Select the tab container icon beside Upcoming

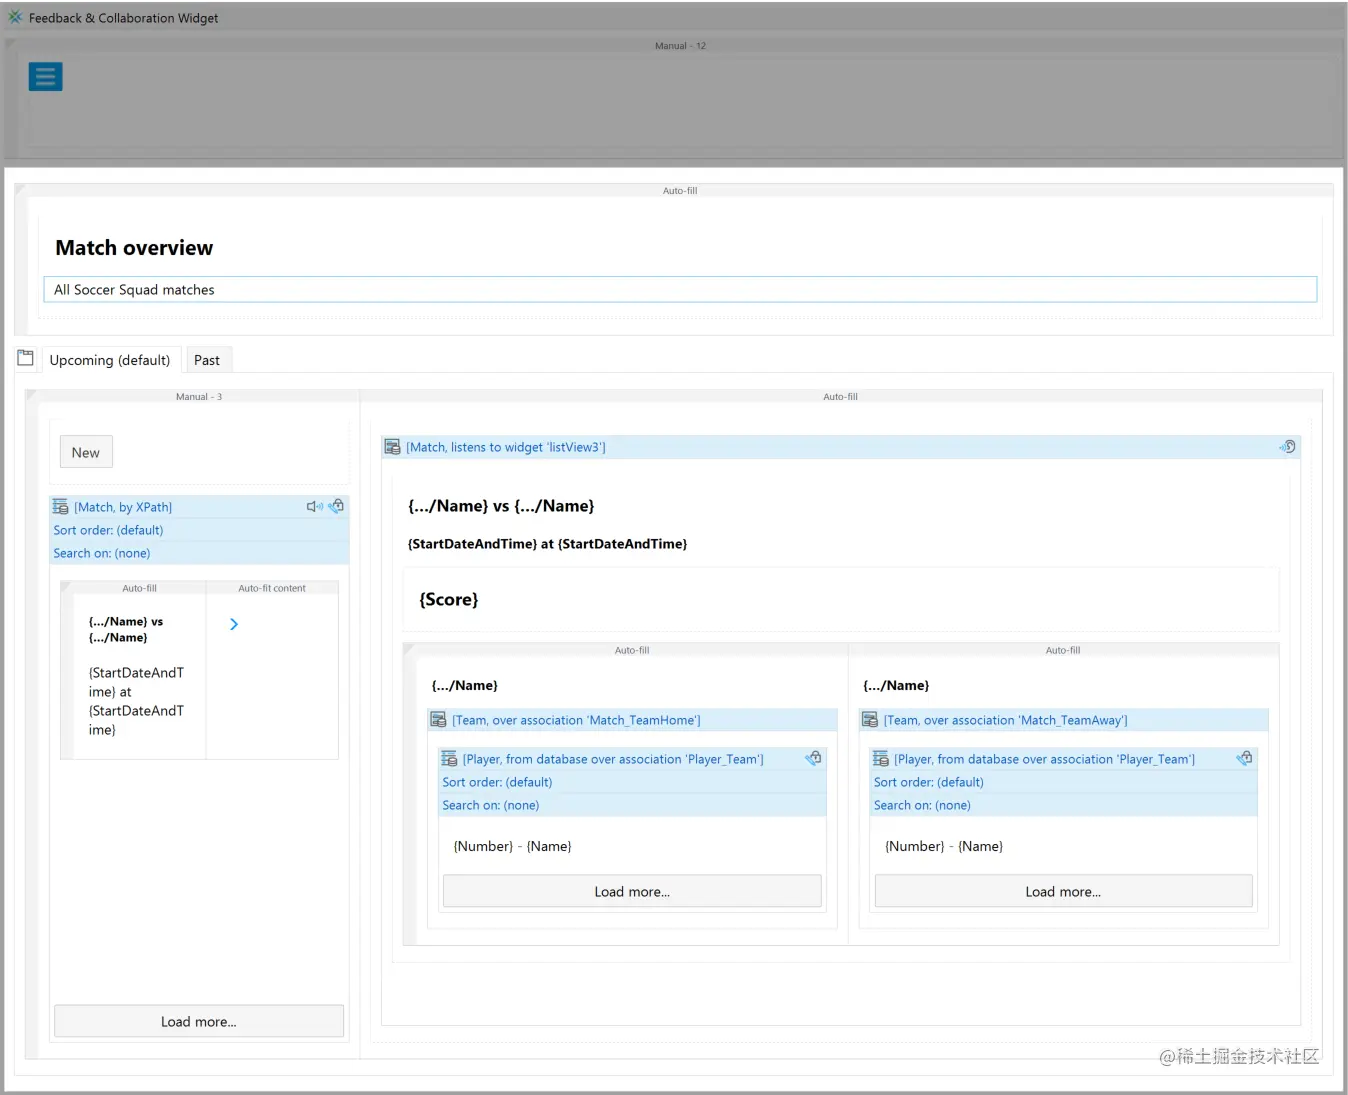pos(26,358)
